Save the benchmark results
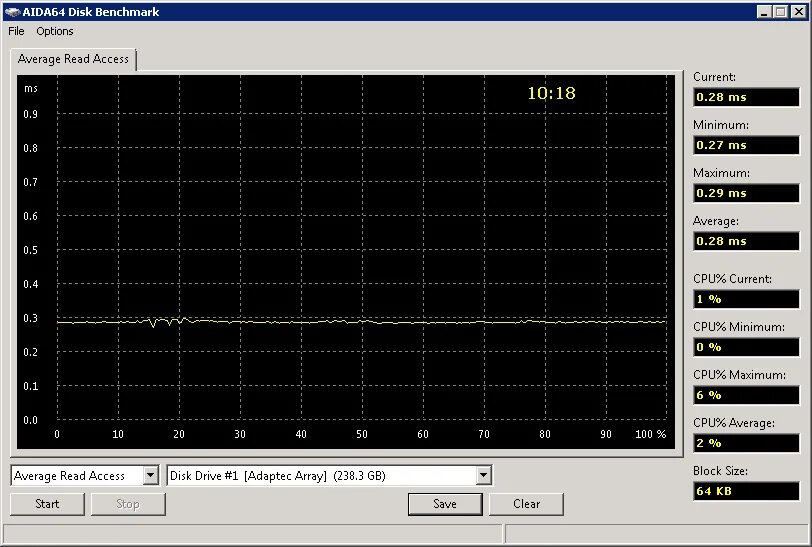 pos(445,504)
